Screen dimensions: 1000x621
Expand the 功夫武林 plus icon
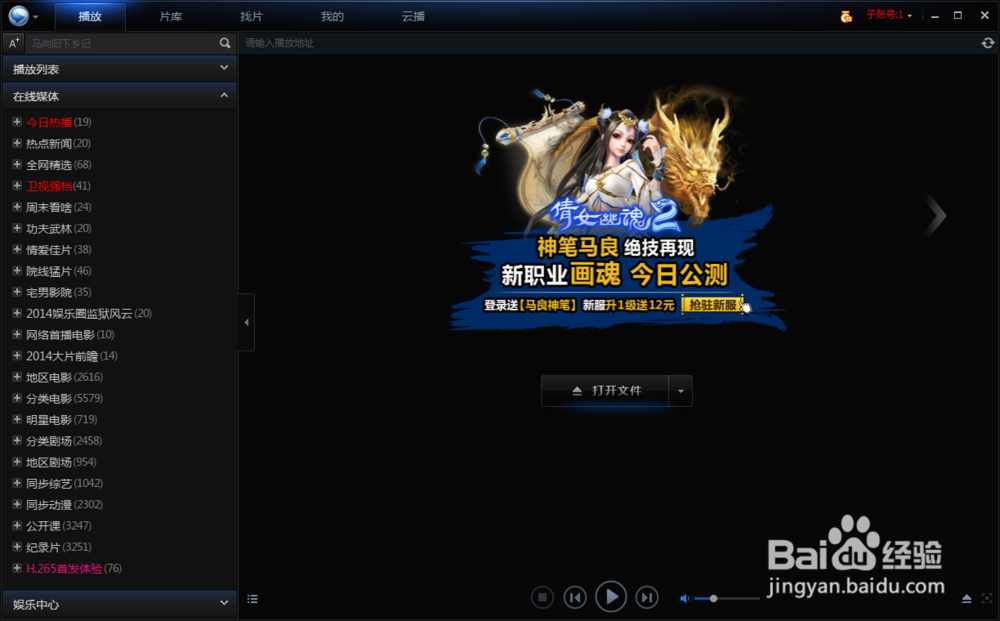(17, 228)
